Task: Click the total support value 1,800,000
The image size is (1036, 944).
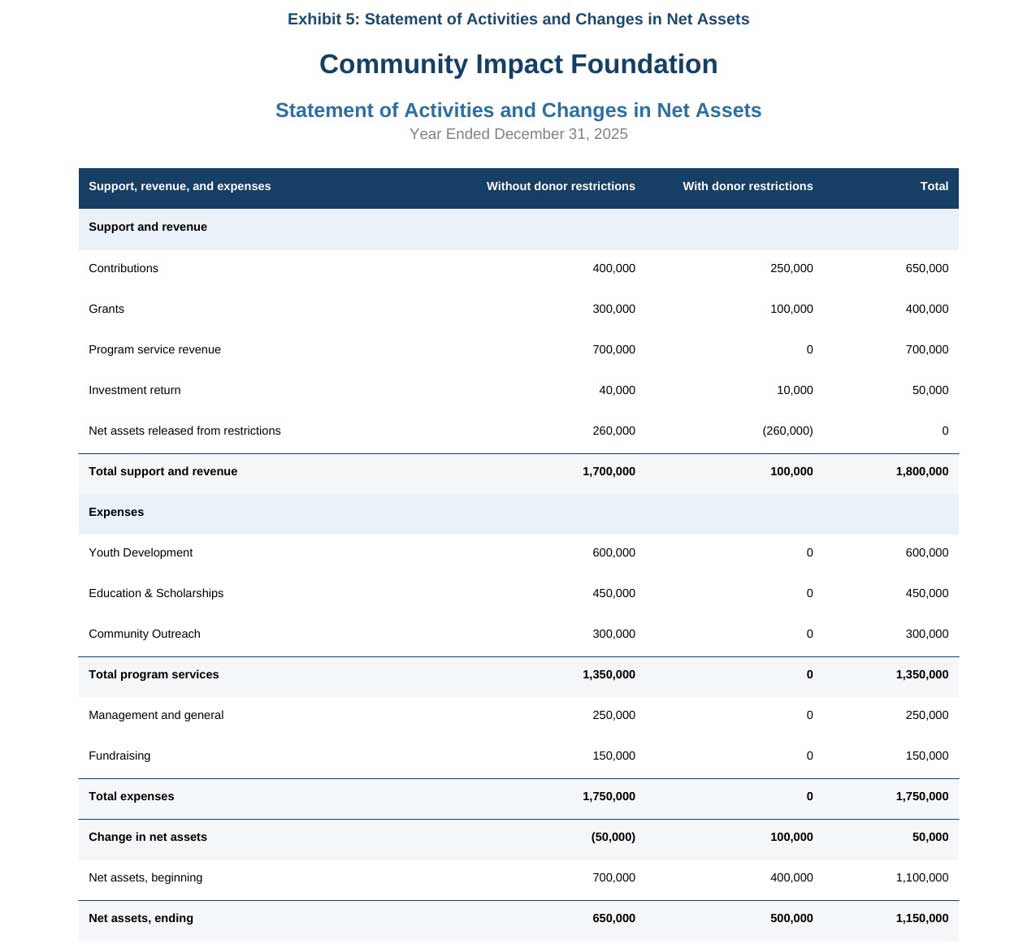Action: (922, 471)
